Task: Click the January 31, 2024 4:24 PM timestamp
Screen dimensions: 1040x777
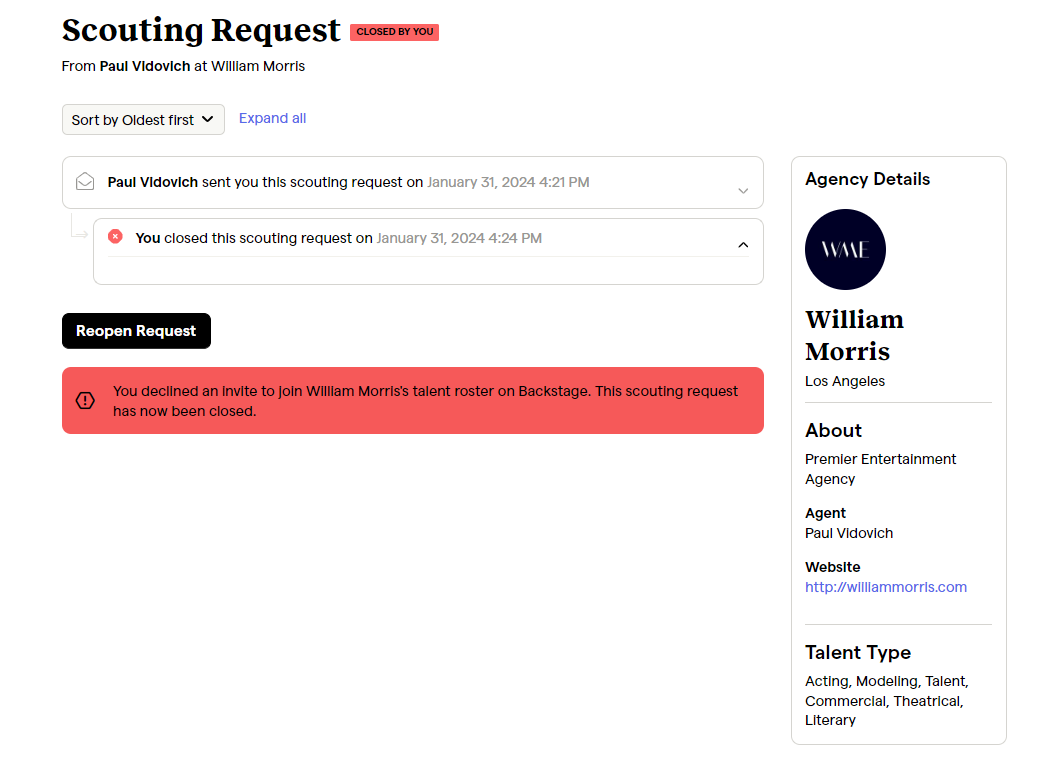Action: [459, 238]
